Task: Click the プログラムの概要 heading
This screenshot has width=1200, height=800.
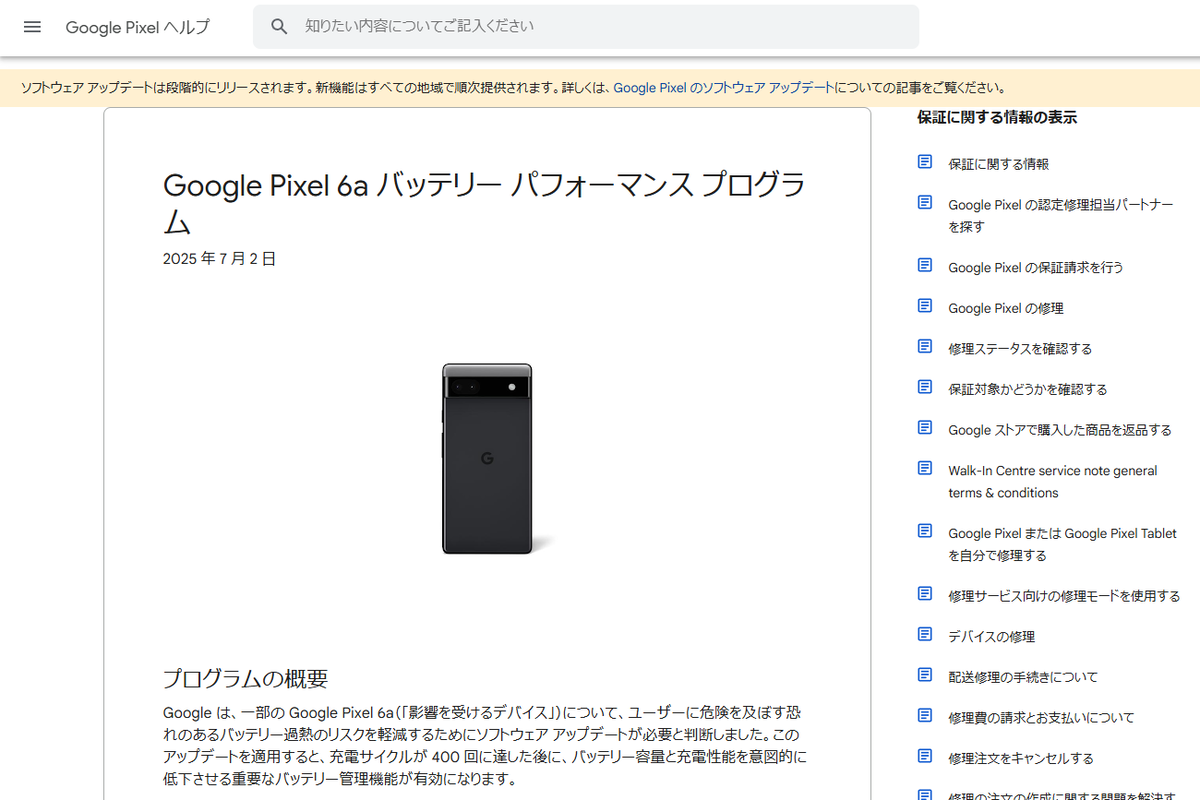Action: [245, 678]
